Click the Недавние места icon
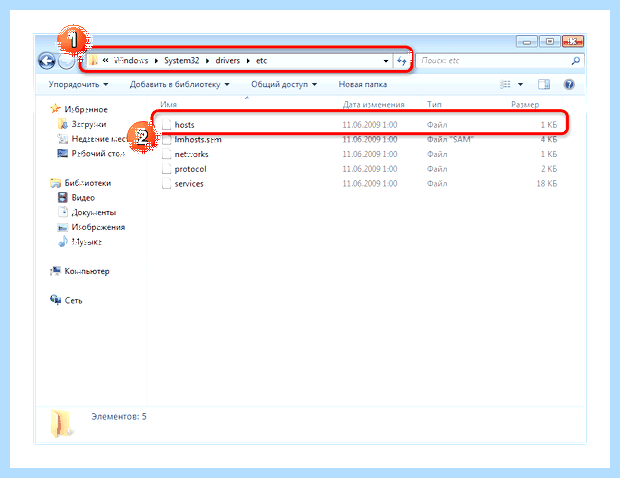Image resolution: width=620 pixels, height=478 pixels. [x=62, y=138]
